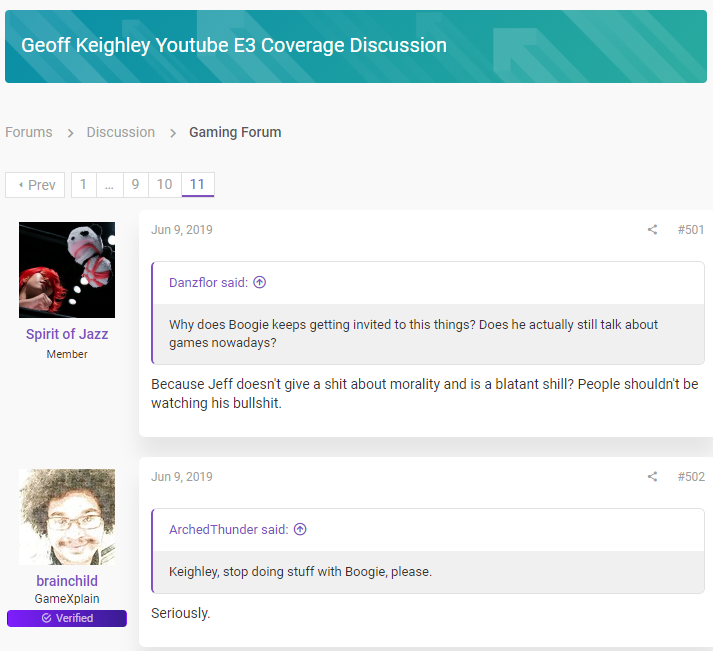Click share icon on post #501
Screen dimensions: 713x651
[653, 230]
